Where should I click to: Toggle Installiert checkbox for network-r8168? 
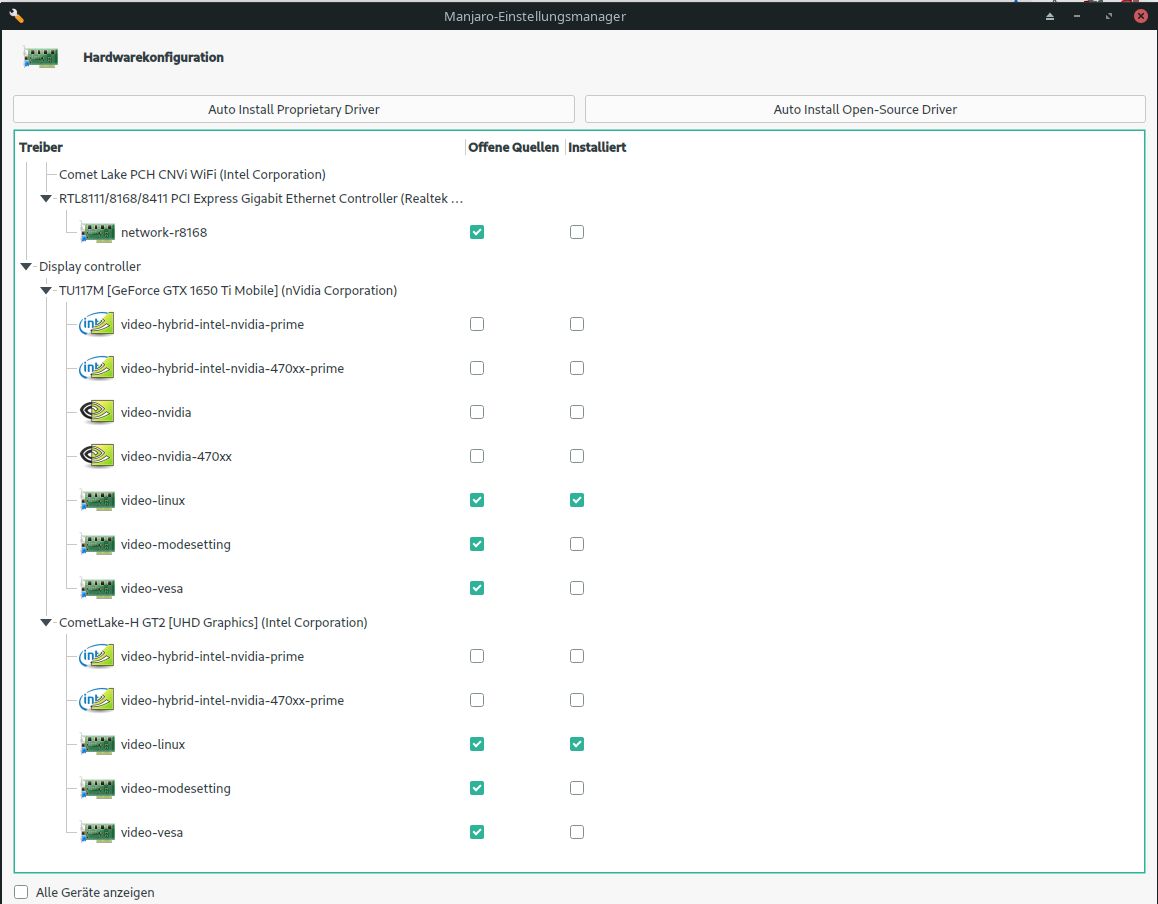[577, 232]
